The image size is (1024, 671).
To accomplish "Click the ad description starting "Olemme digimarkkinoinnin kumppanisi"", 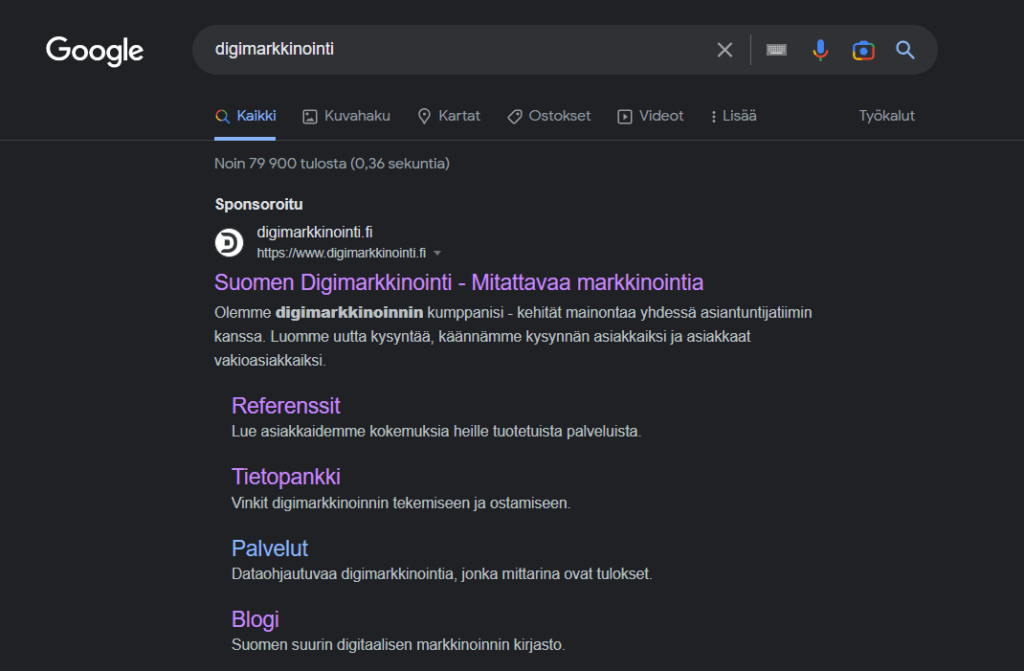I will click(513, 336).
